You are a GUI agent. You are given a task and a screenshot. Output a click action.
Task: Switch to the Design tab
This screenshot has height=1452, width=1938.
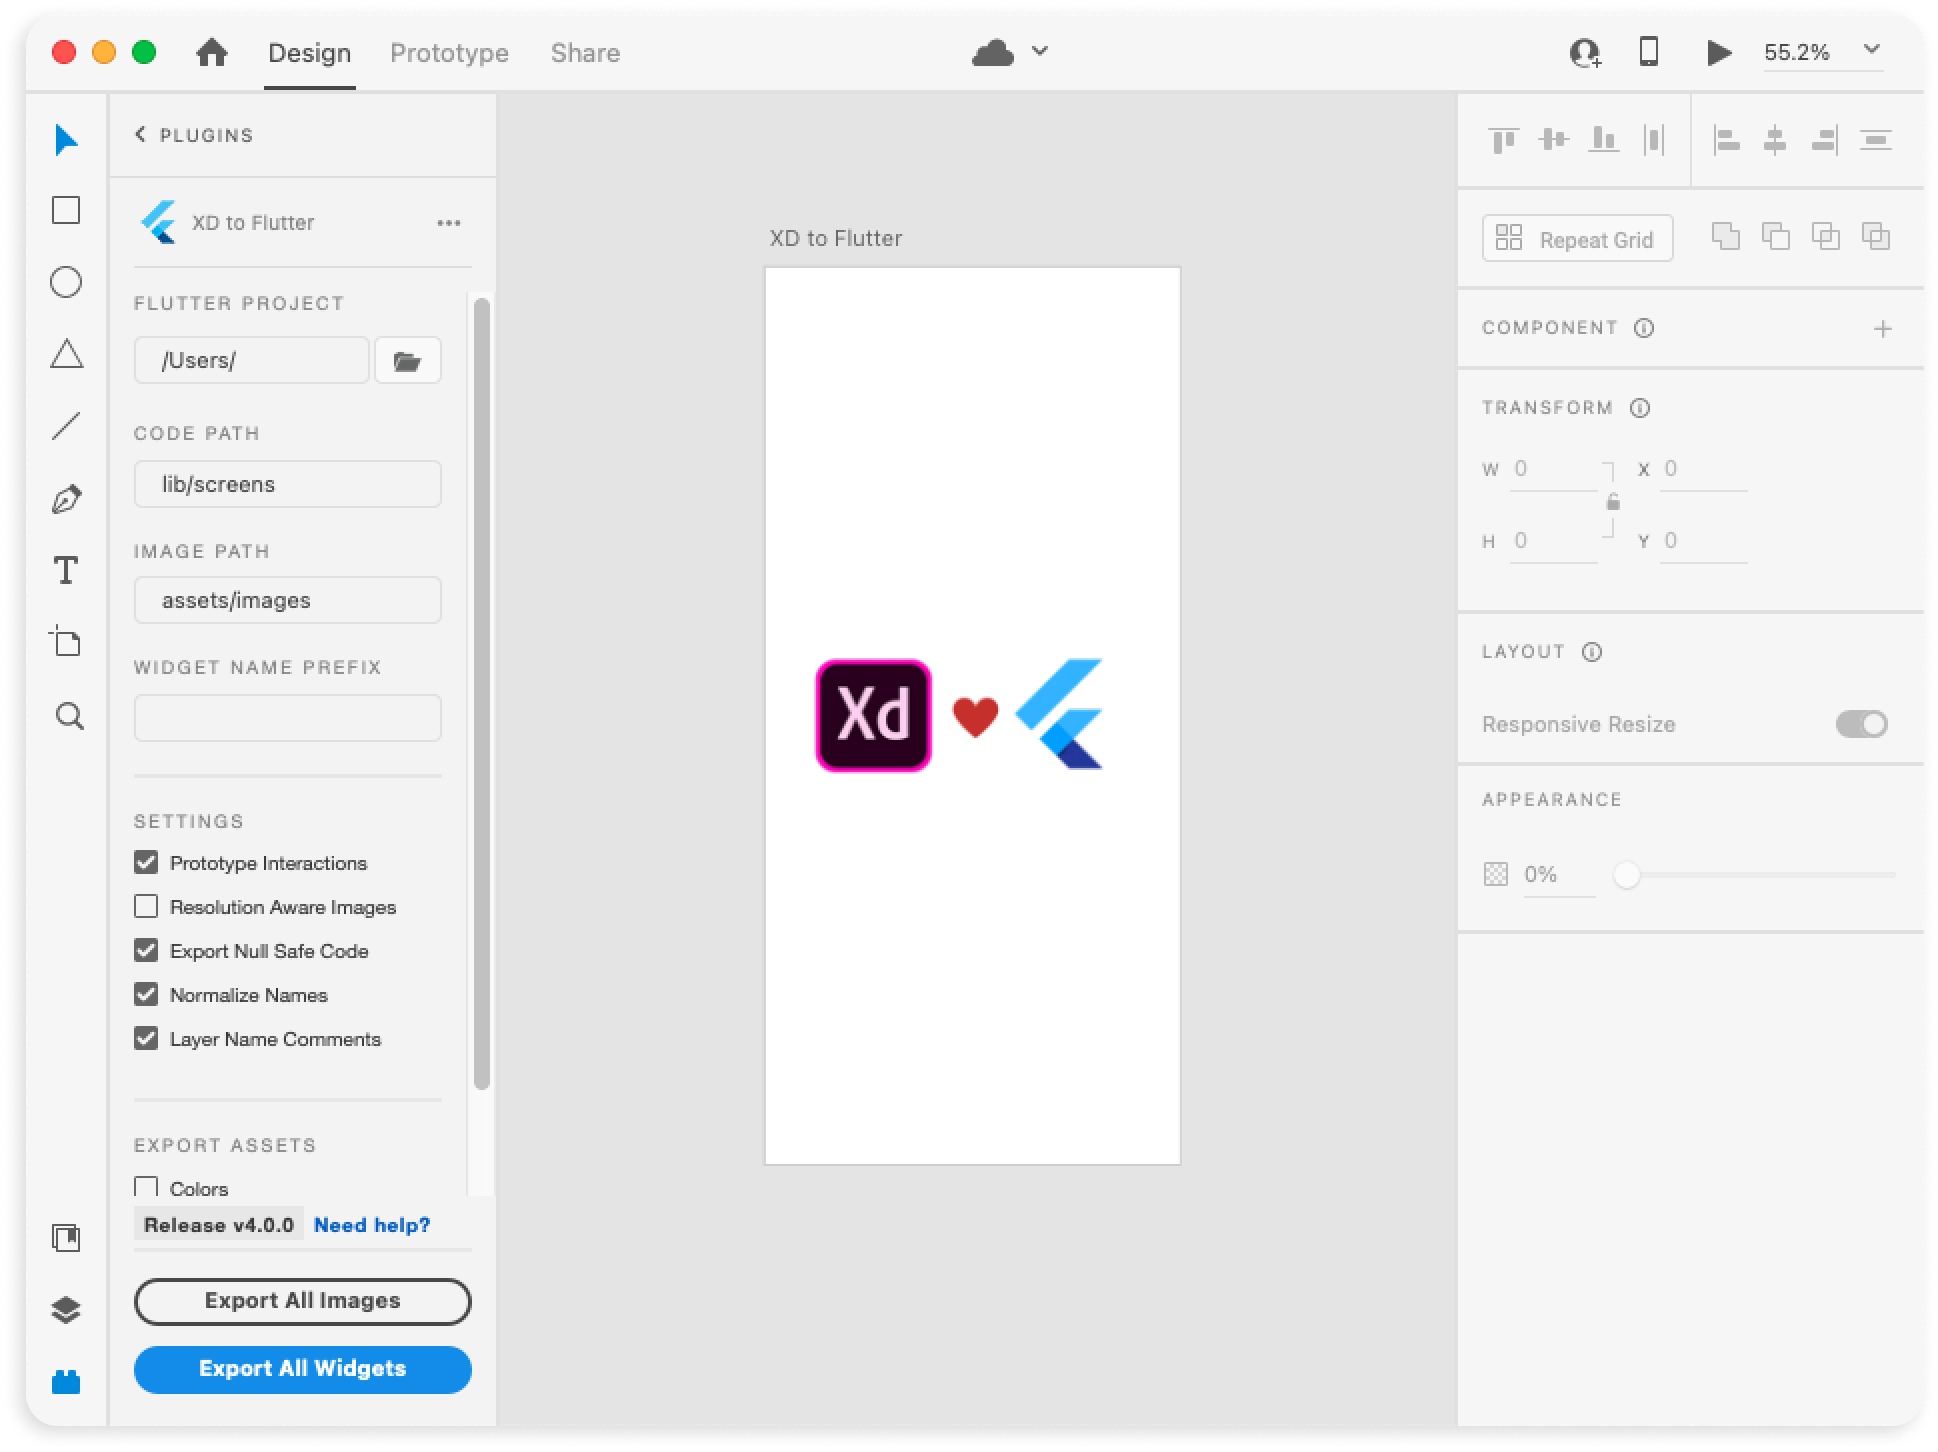(309, 53)
